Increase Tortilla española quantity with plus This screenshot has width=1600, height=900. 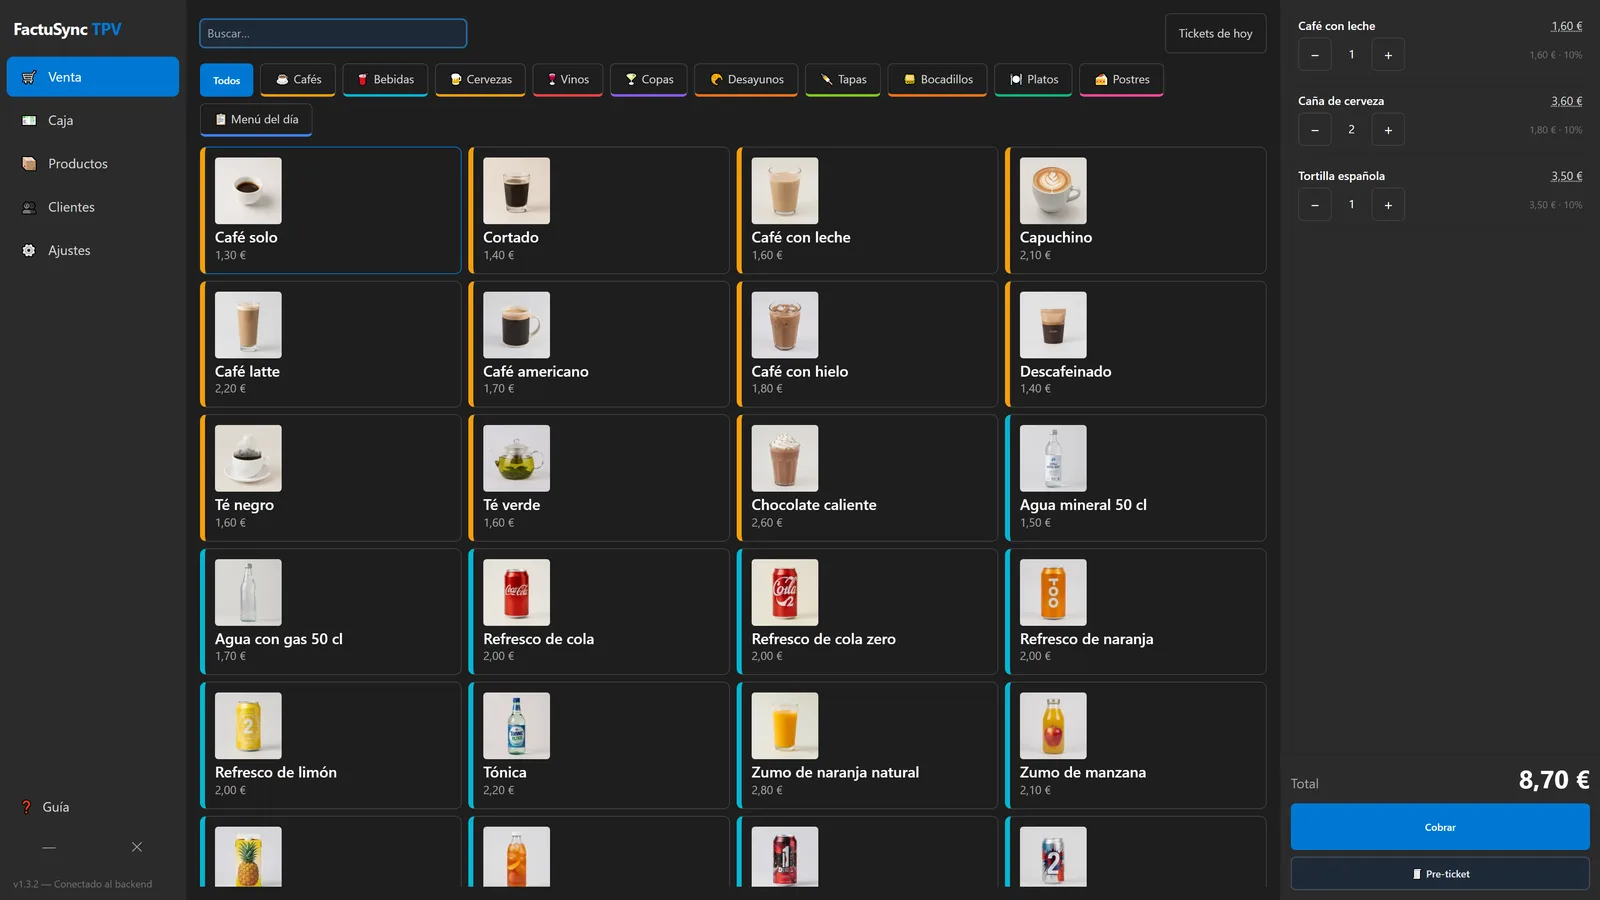(1388, 205)
